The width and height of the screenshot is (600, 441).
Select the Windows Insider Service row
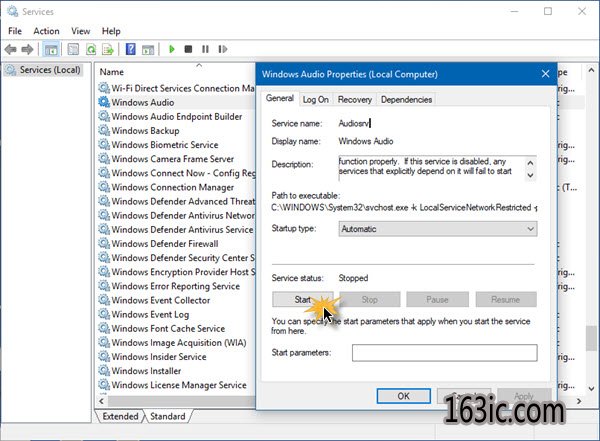[x=177, y=357]
